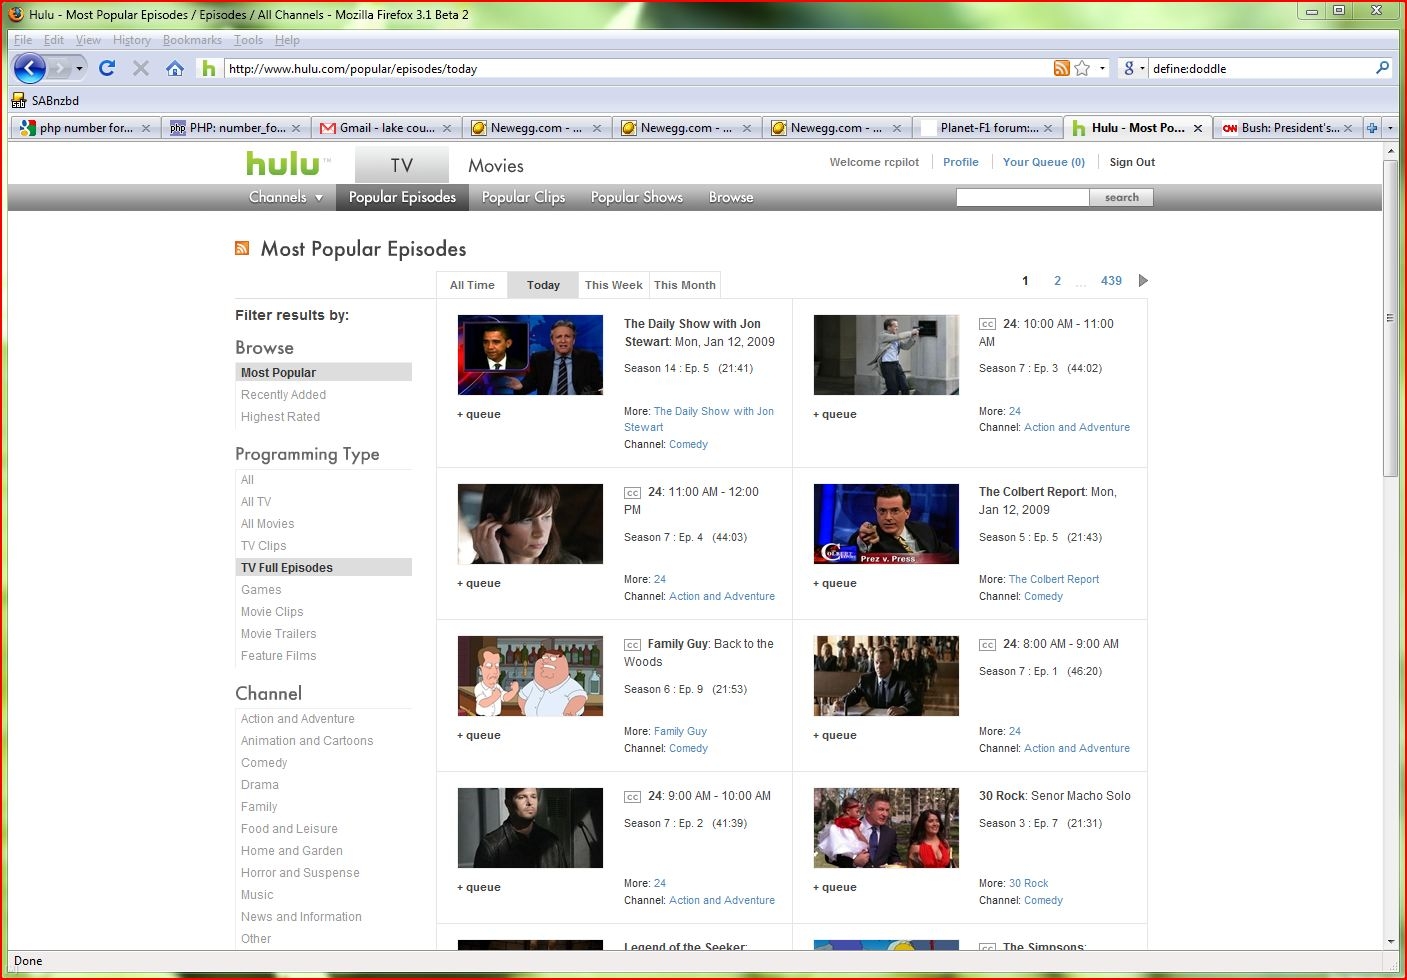The width and height of the screenshot is (1407, 980).
Task: Click the Hulu search input field
Action: tap(1021, 197)
